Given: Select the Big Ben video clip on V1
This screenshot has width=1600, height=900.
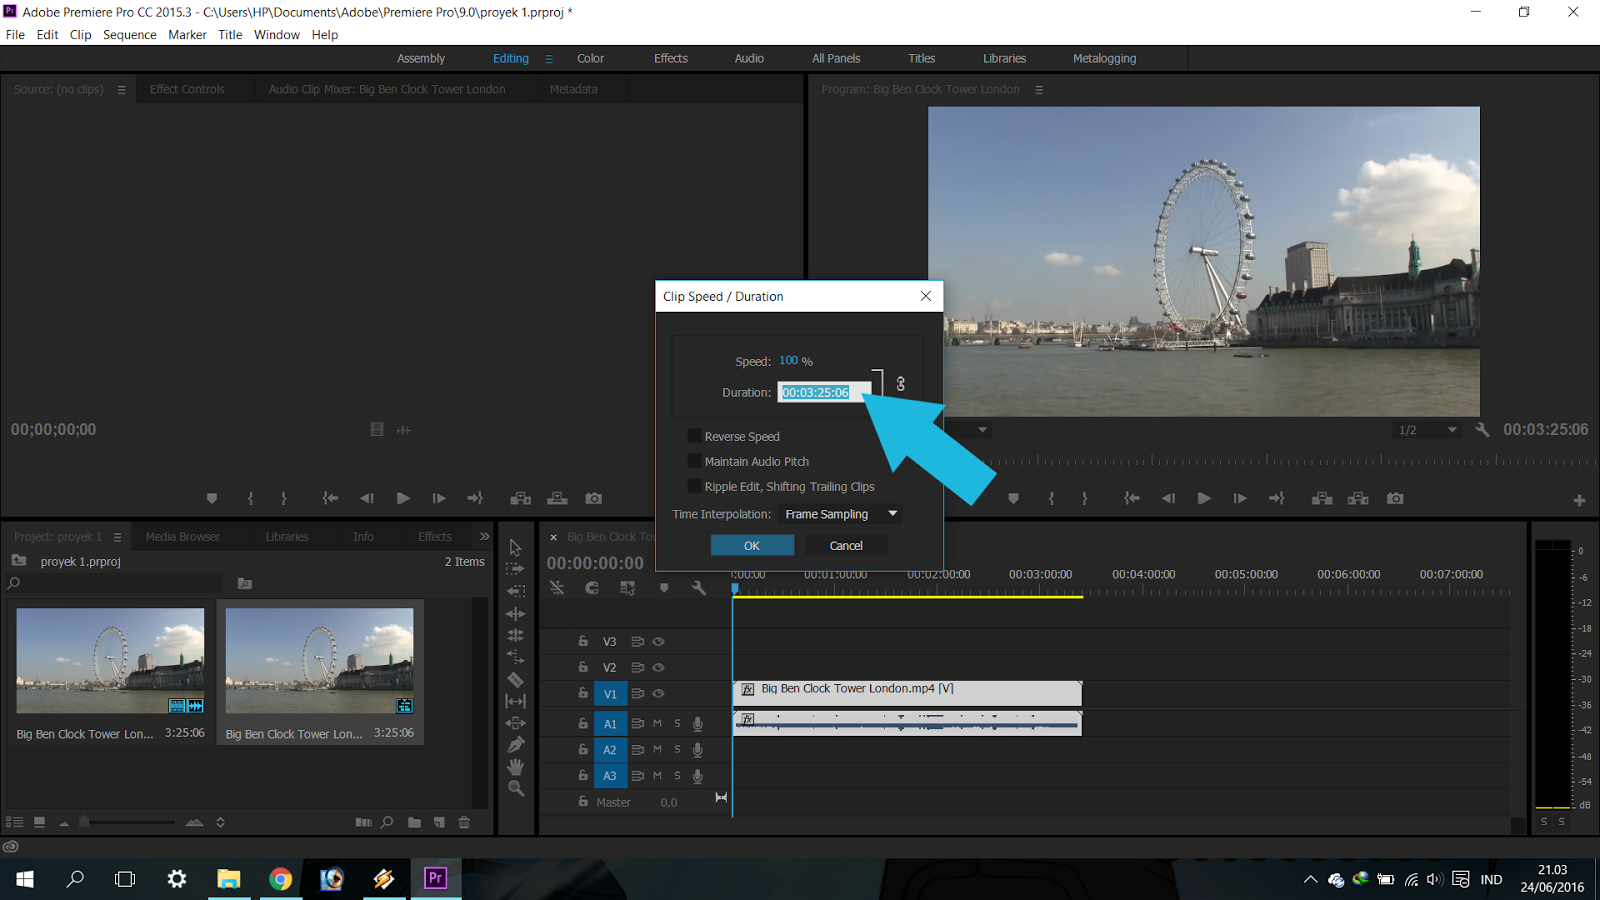Looking at the screenshot, I should click(x=907, y=693).
